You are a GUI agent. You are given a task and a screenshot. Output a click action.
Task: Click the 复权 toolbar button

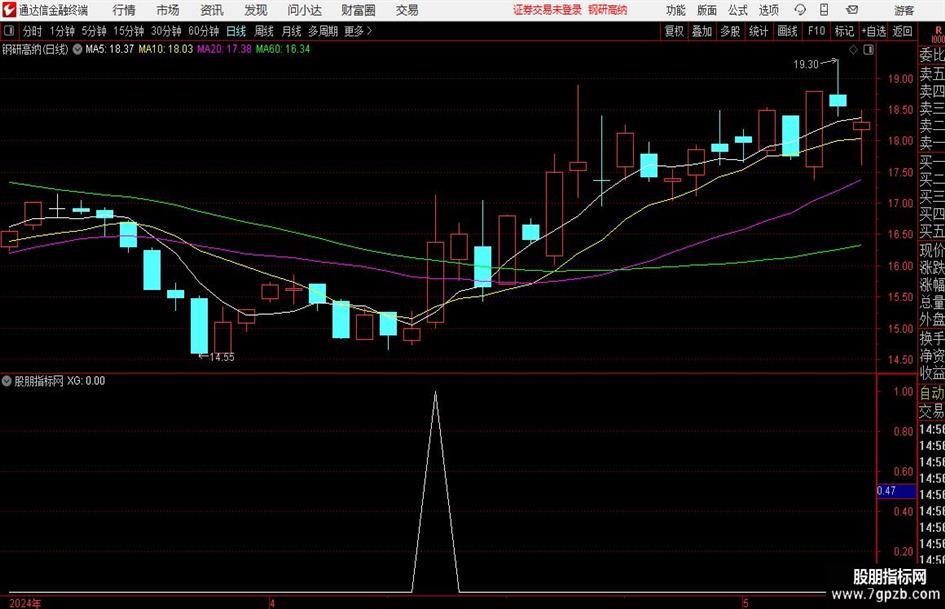[x=674, y=31]
